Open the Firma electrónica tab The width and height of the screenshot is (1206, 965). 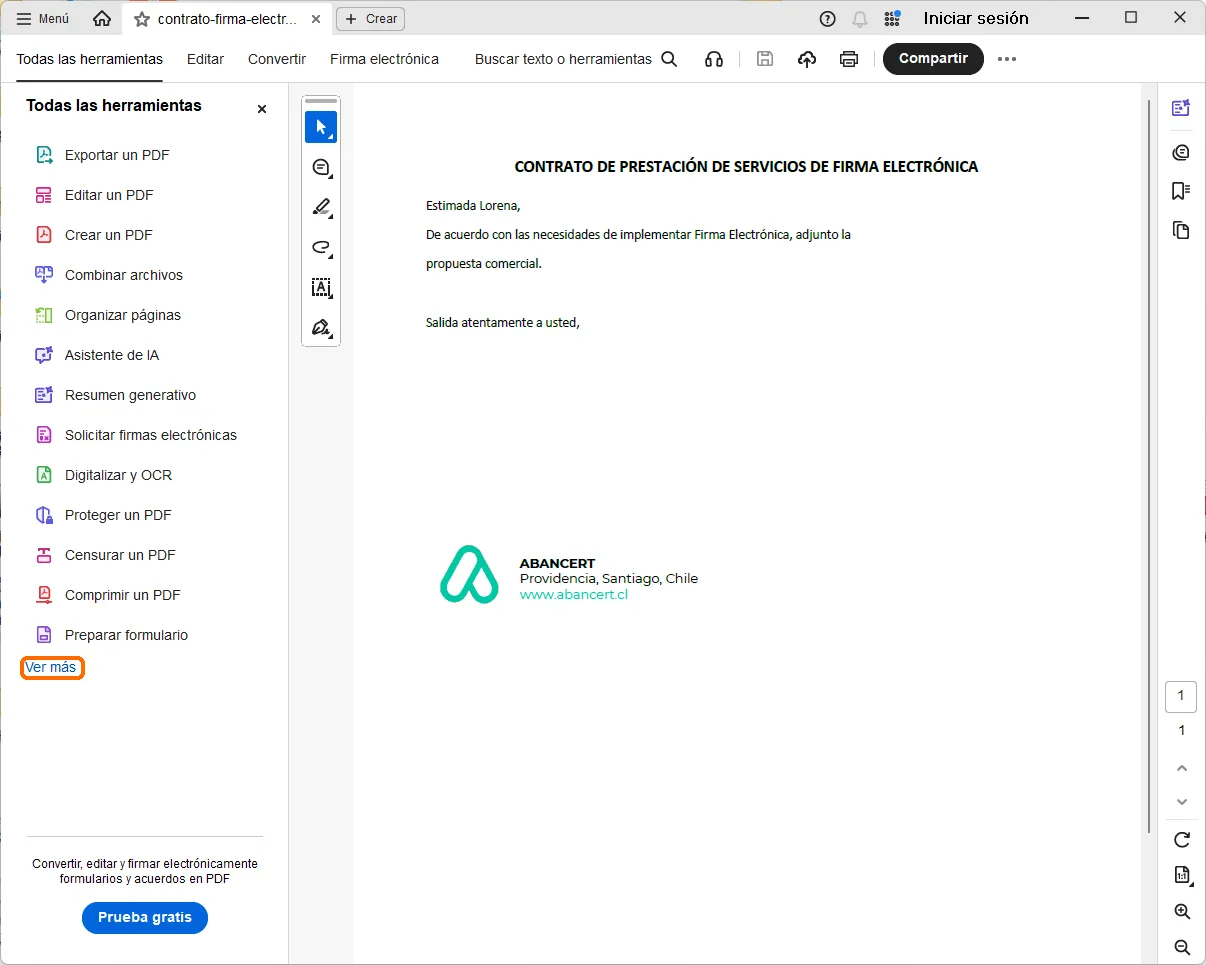point(385,59)
